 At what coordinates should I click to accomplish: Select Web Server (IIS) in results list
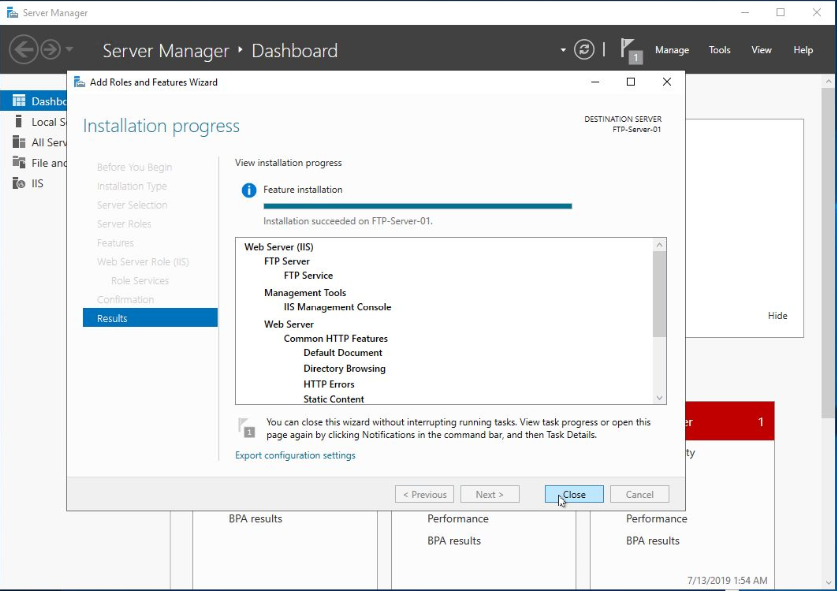(x=279, y=247)
